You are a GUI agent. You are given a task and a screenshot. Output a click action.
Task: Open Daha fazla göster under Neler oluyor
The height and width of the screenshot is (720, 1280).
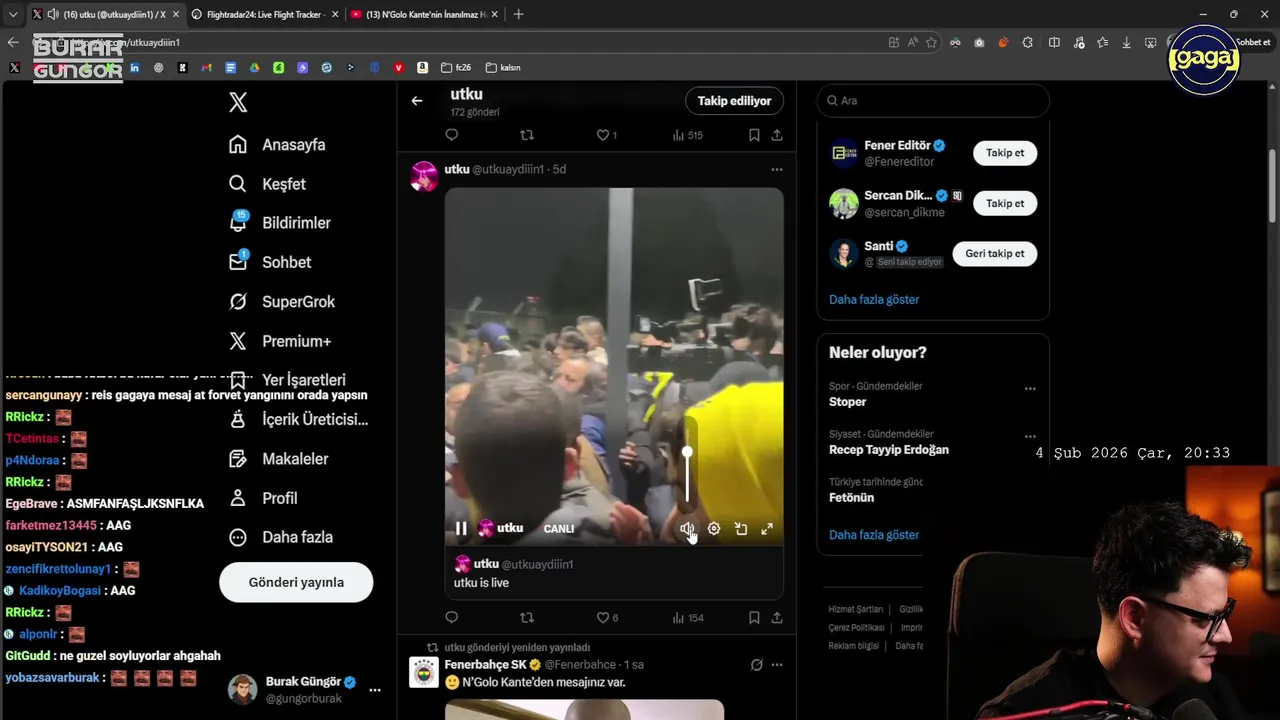(874, 535)
